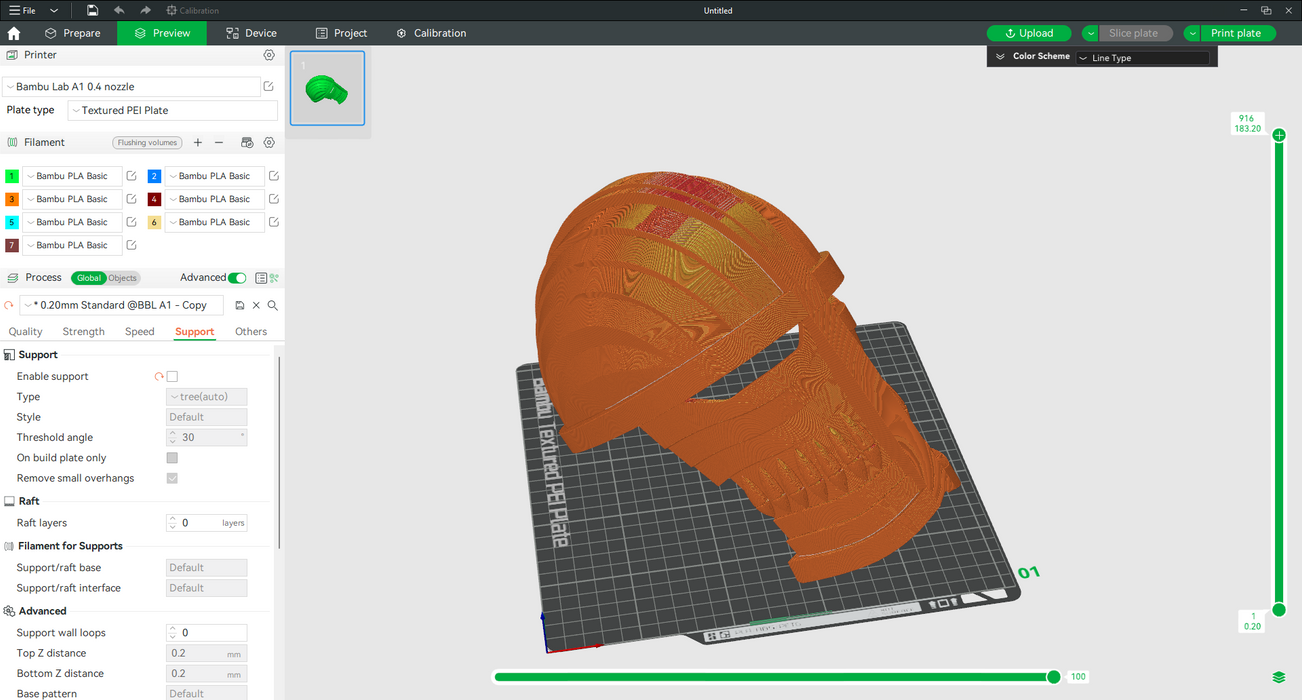Click the Home icon in the top bar
Screen dimensions: 1302x700
point(14,33)
